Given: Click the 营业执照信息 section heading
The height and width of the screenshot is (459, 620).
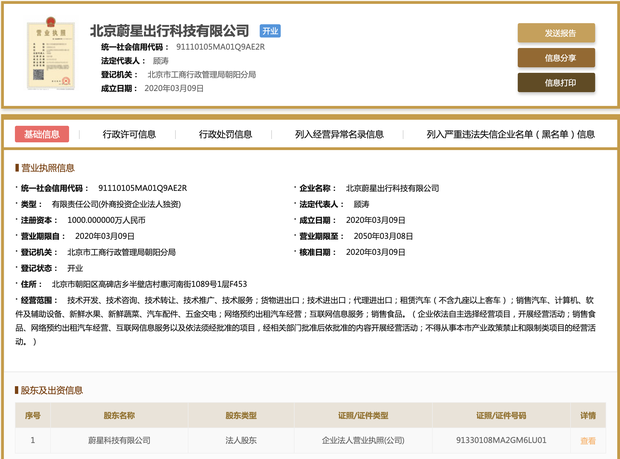Looking at the screenshot, I should [47, 168].
